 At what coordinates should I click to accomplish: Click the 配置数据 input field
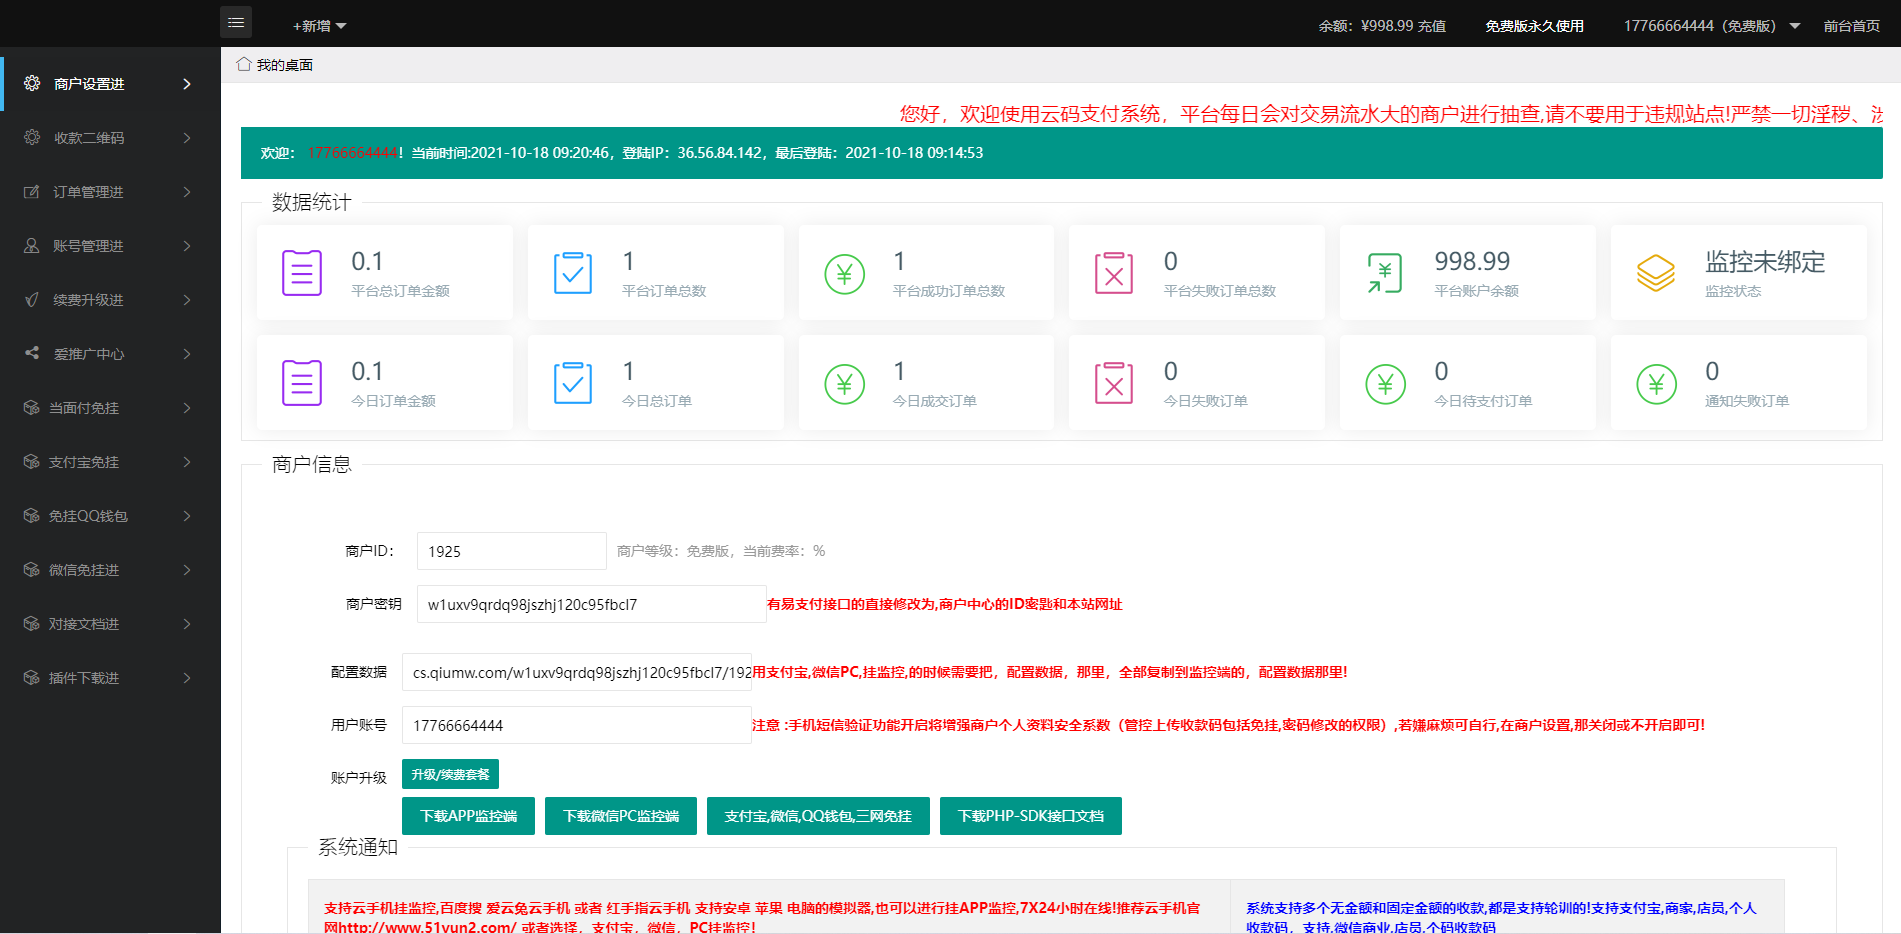coord(577,672)
